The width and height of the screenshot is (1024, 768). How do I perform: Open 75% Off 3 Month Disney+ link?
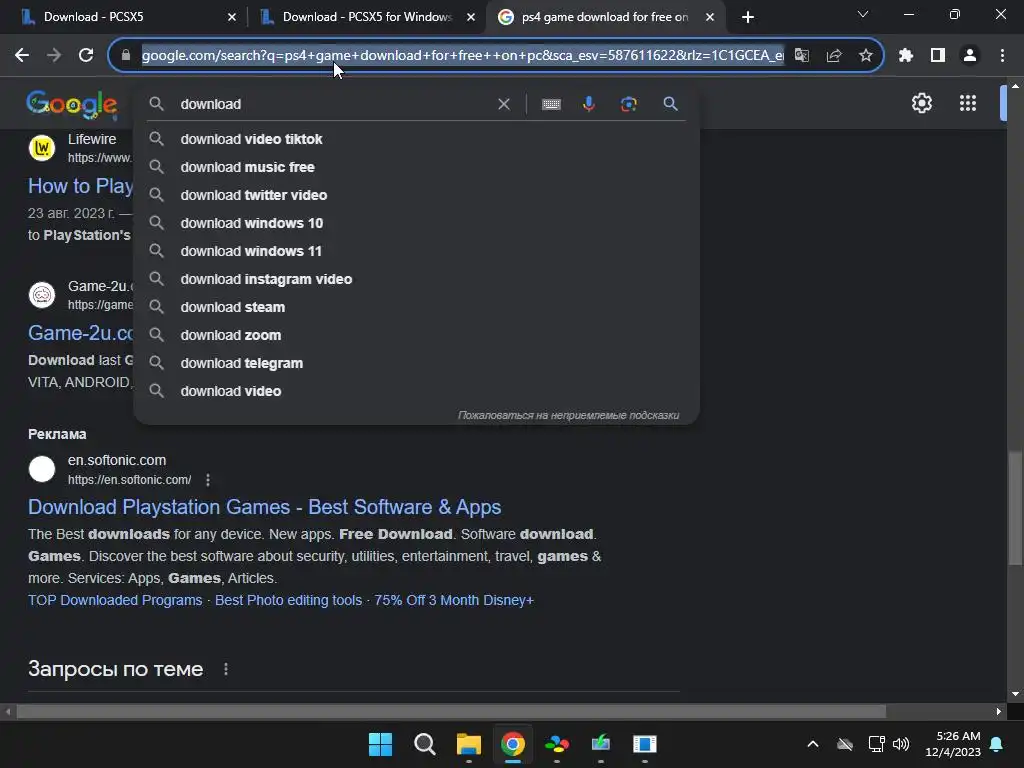[x=454, y=600]
